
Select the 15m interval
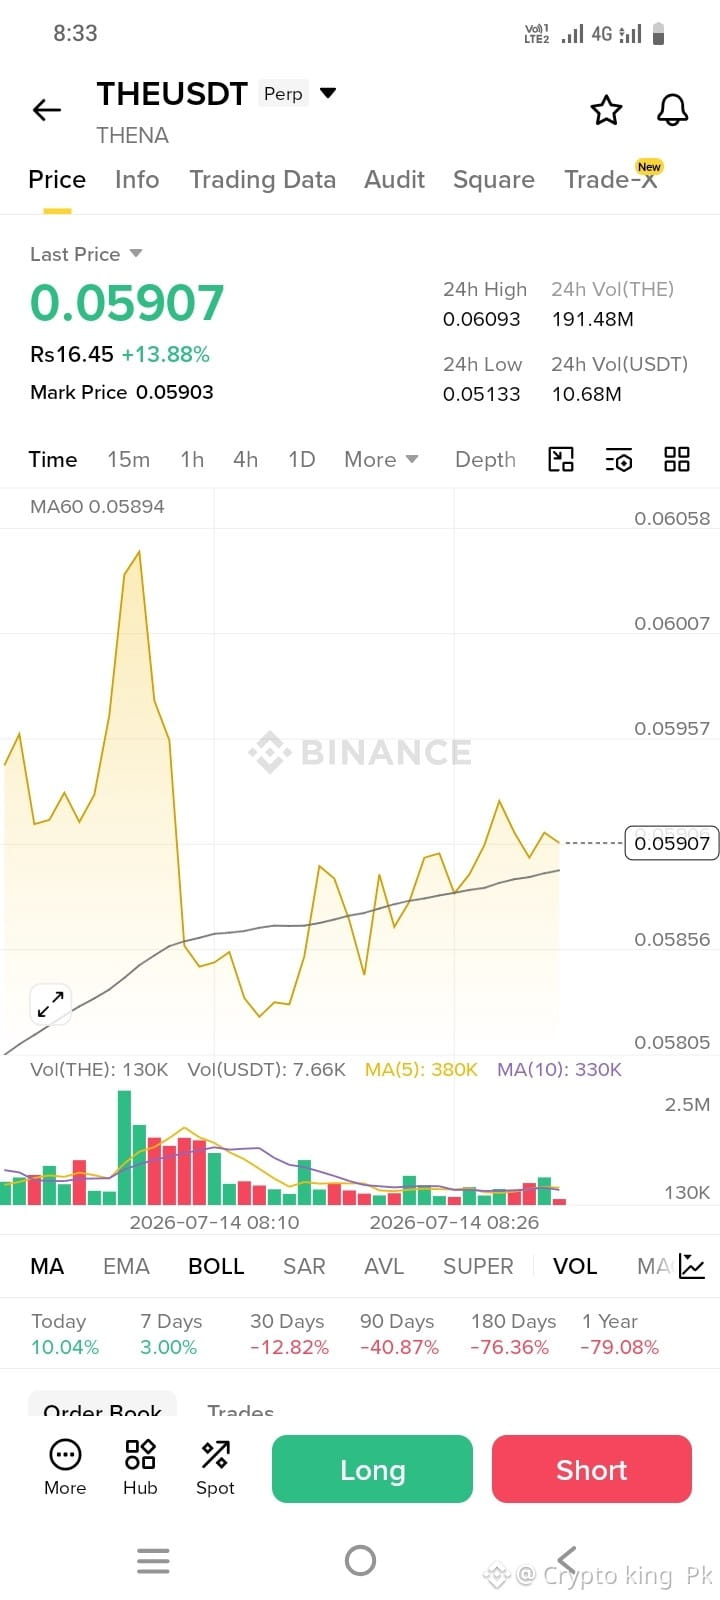[x=129, y=459]
